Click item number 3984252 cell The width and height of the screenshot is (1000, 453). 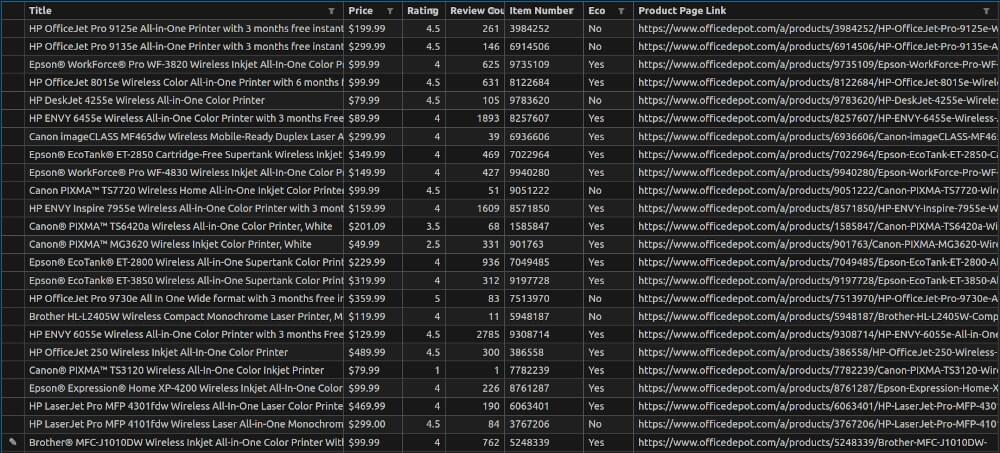pos(544,29)
